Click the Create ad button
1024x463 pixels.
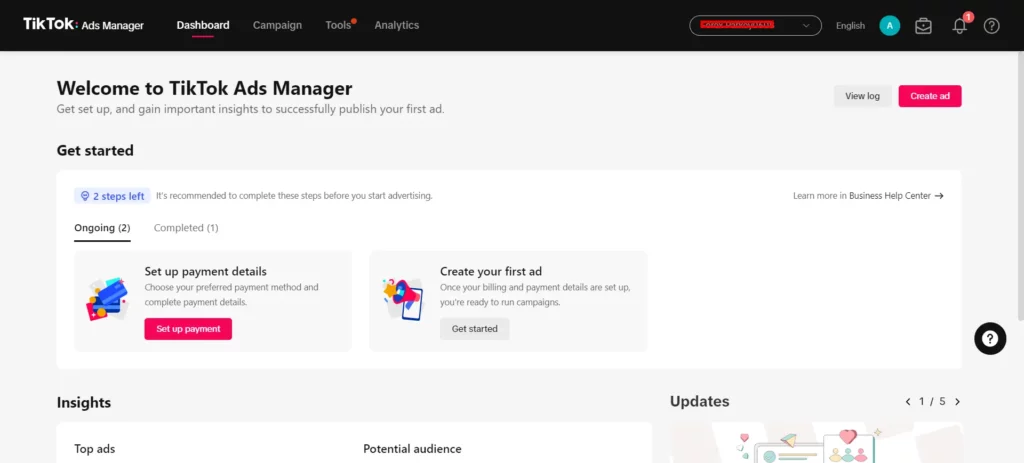coord(929,96)
